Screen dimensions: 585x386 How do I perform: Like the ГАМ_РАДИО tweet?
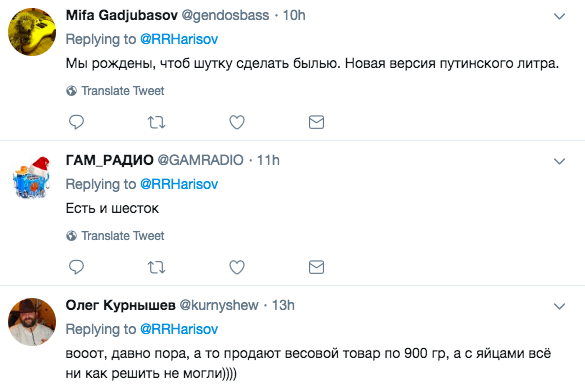tap(237, 267)
